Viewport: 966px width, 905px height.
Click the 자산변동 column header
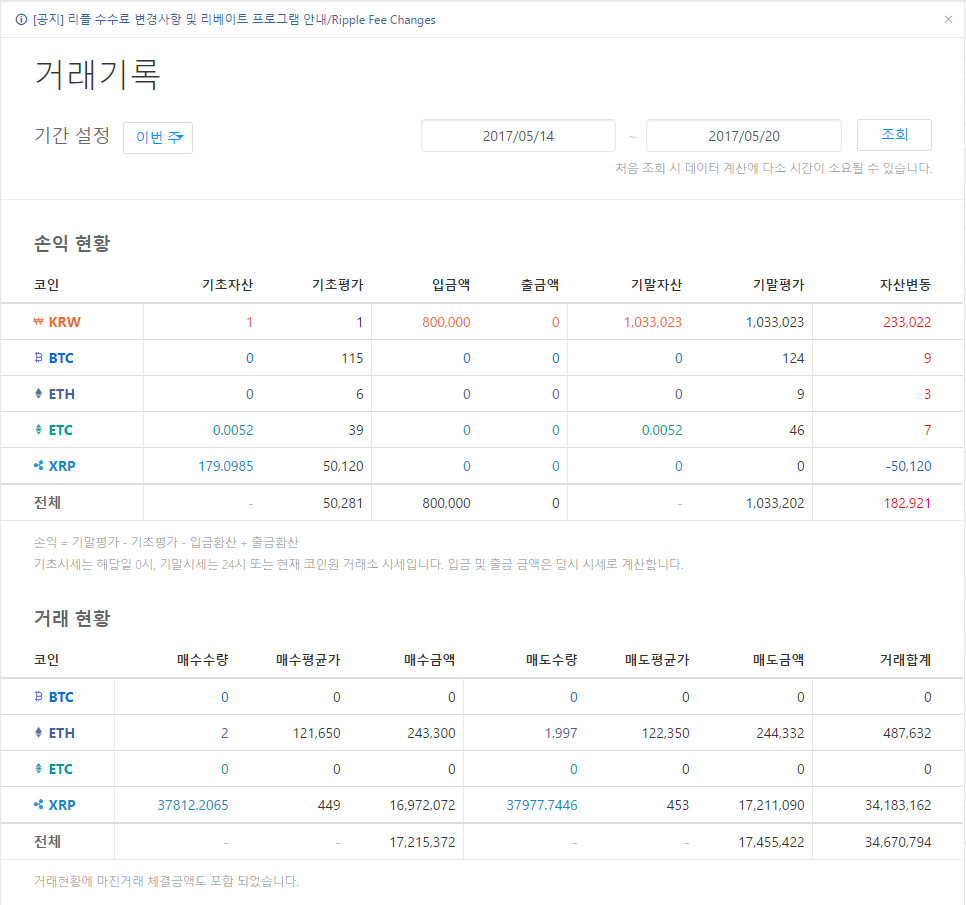tap(905, 285)
